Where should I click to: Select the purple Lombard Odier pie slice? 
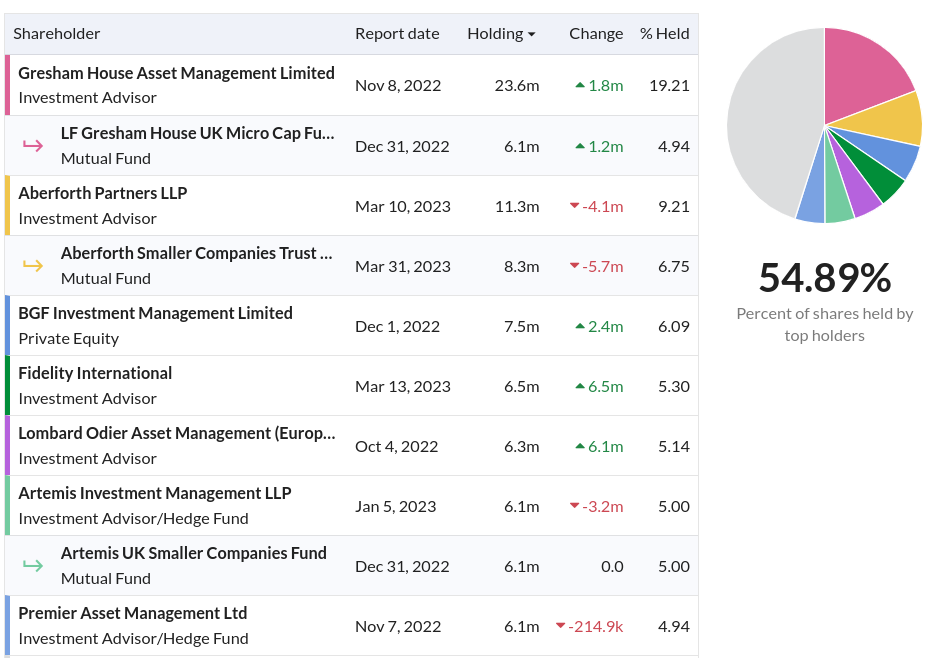coord(858,192)
